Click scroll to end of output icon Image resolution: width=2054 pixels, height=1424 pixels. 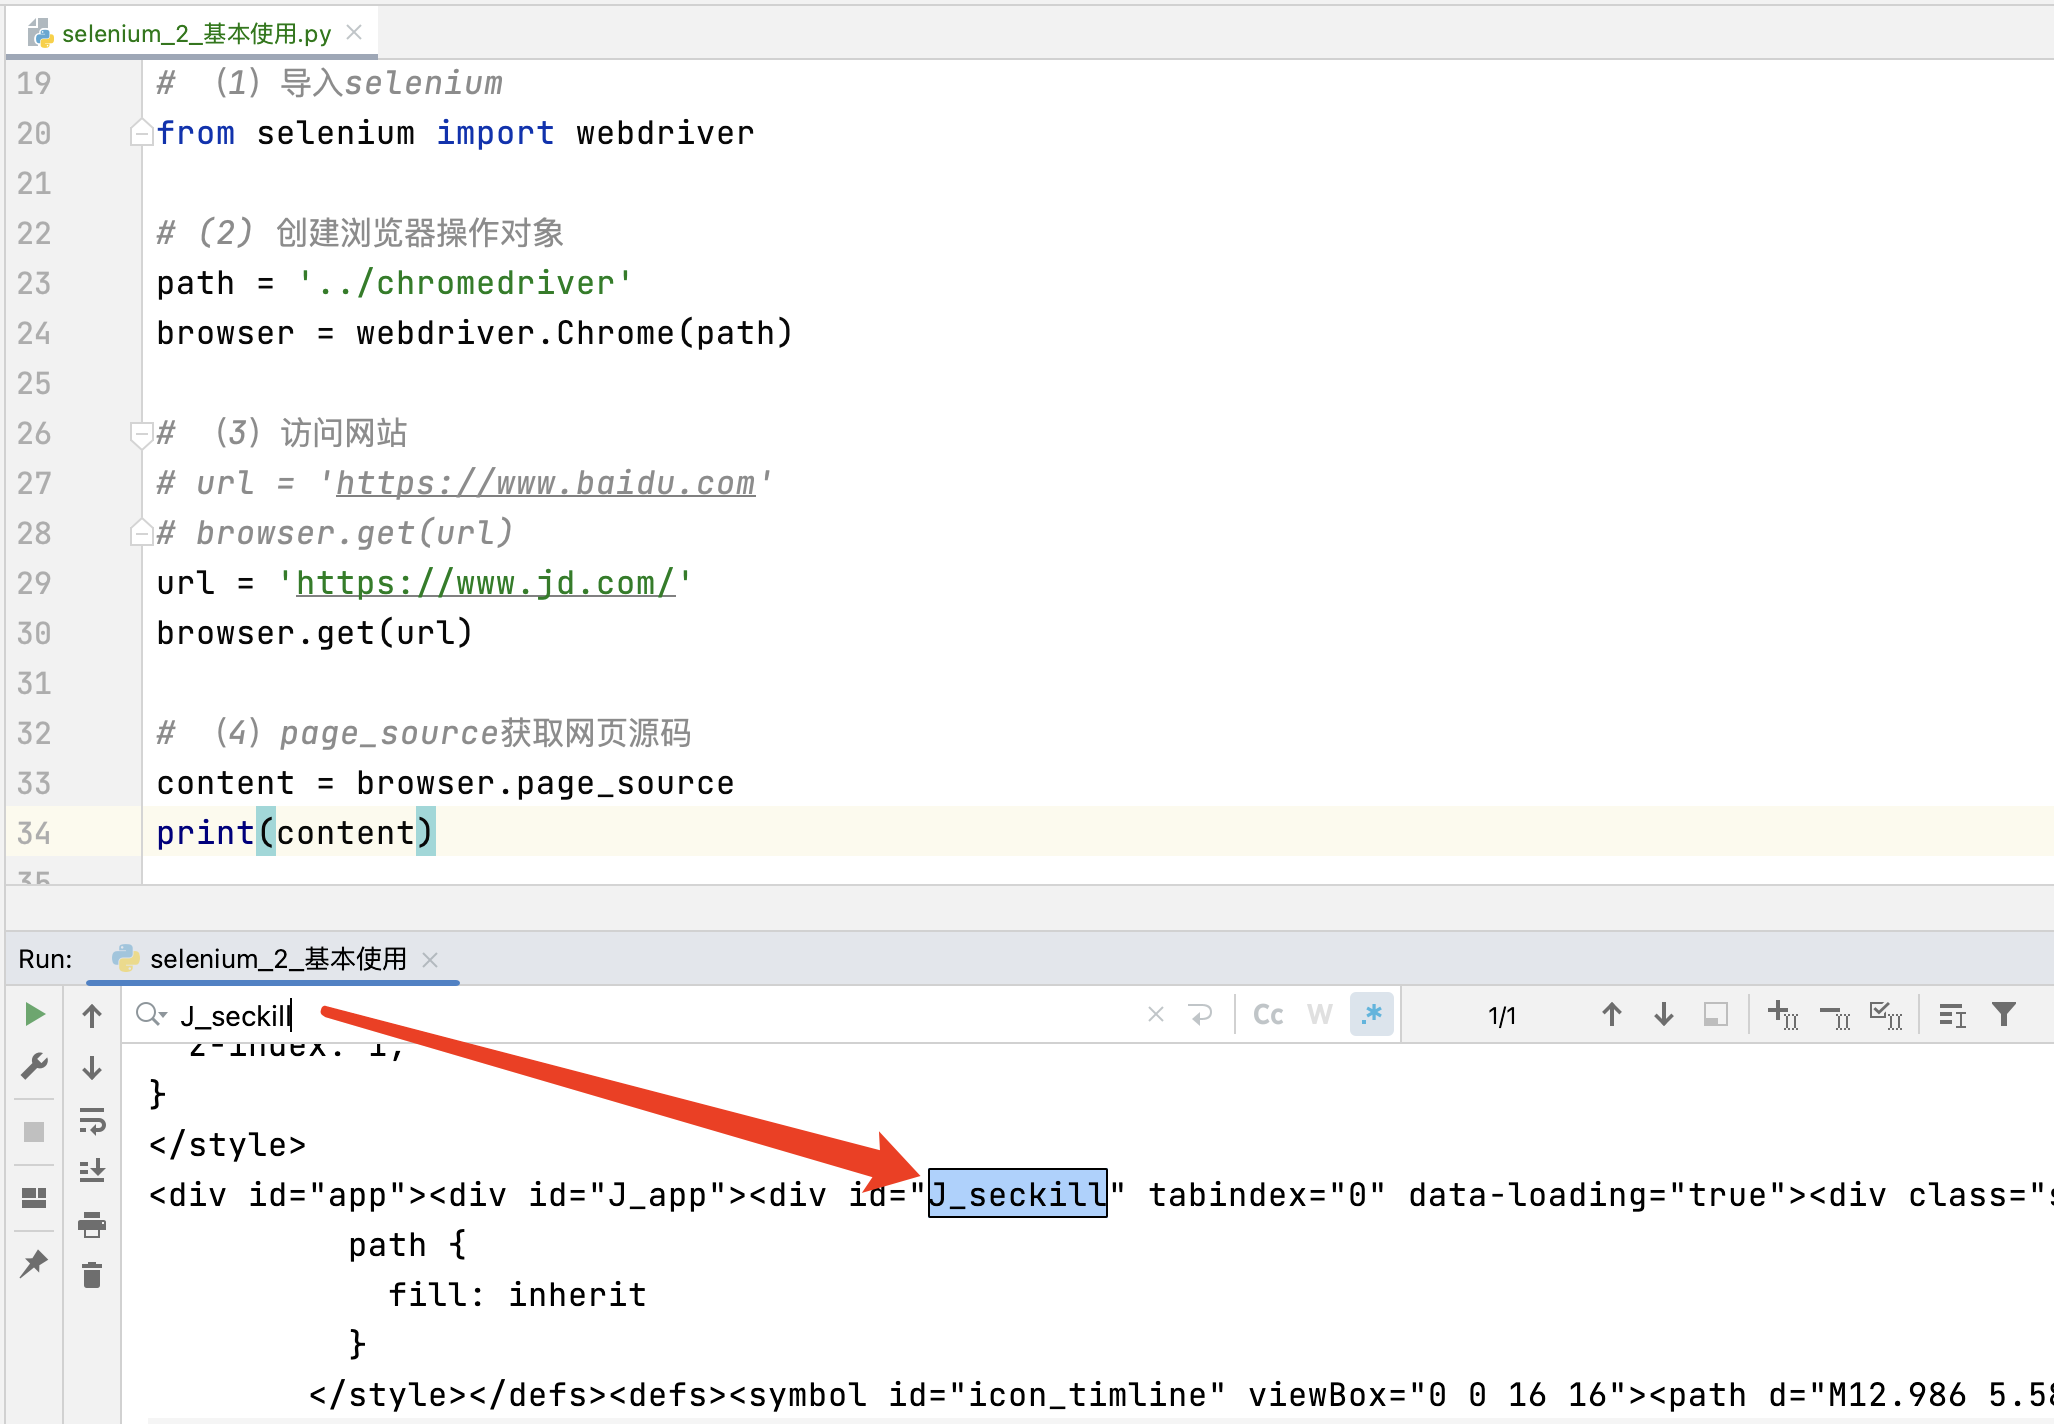click(92, 1171)
